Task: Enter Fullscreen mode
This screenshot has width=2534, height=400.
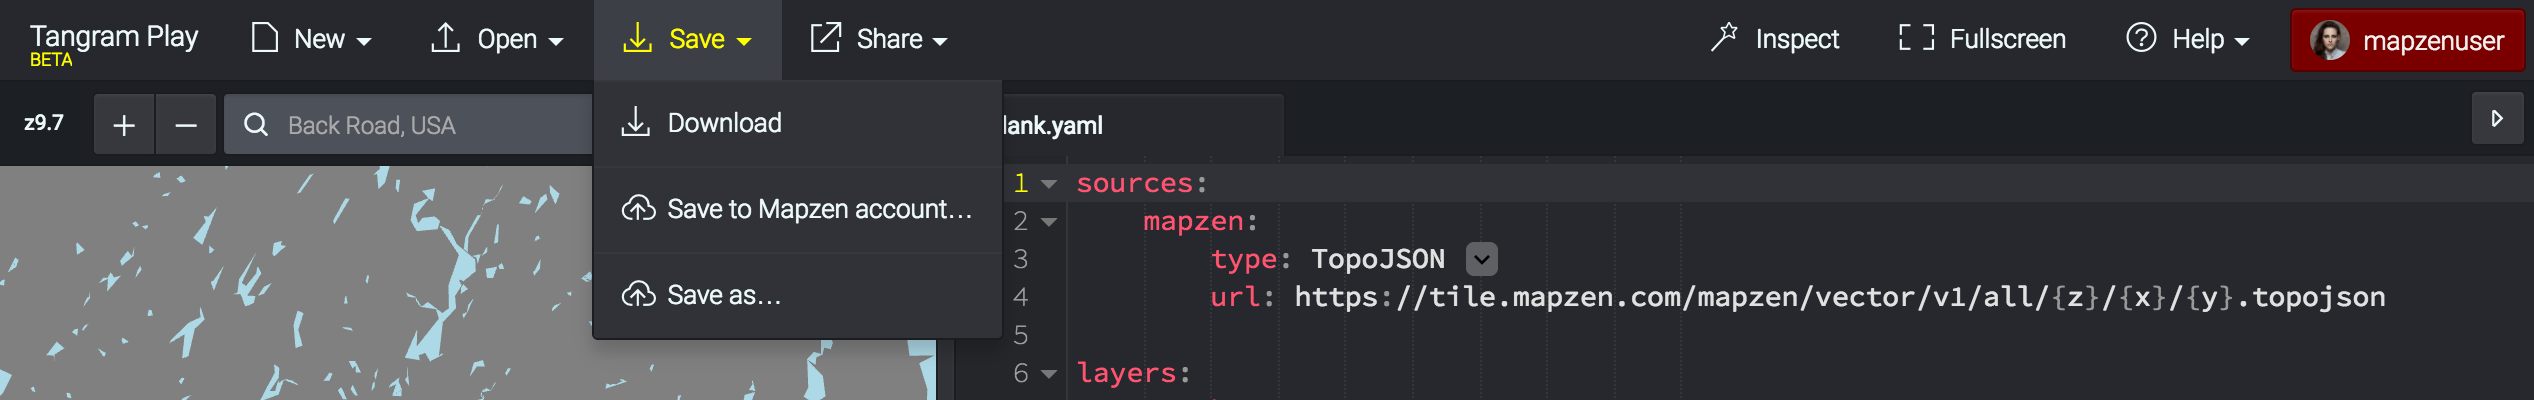Action: click(x=1981, y=39)
